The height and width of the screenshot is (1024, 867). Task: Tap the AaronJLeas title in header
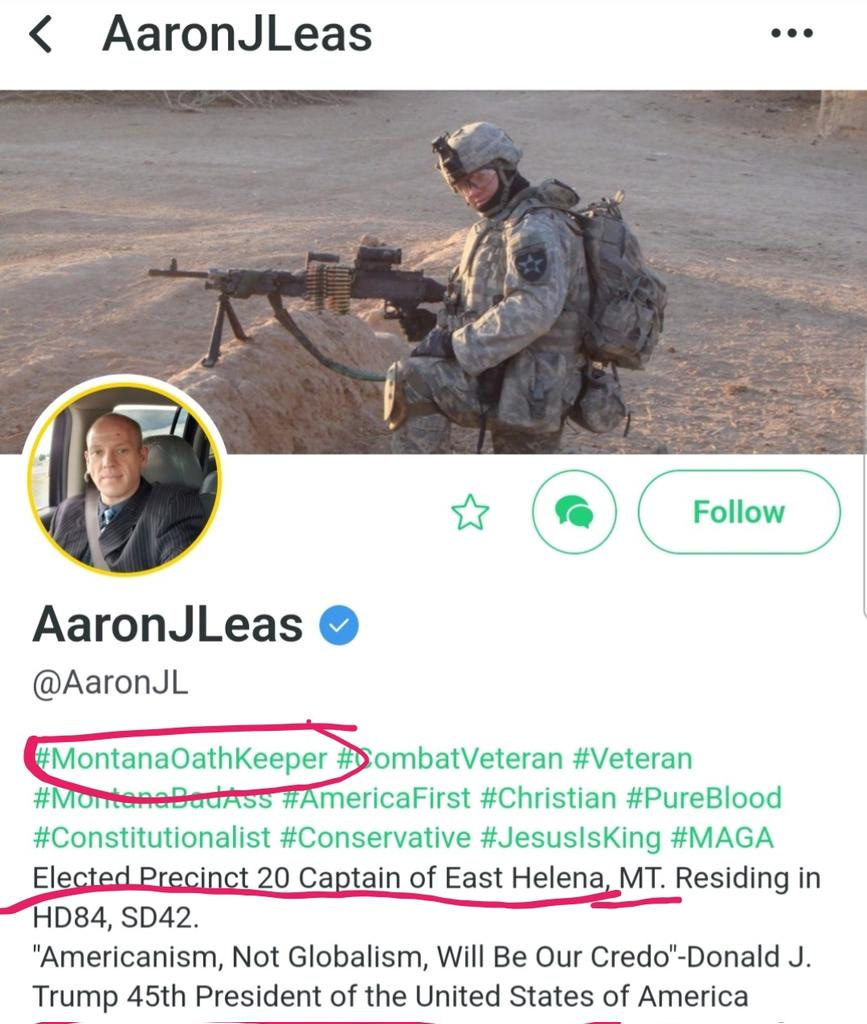point(237,34)
